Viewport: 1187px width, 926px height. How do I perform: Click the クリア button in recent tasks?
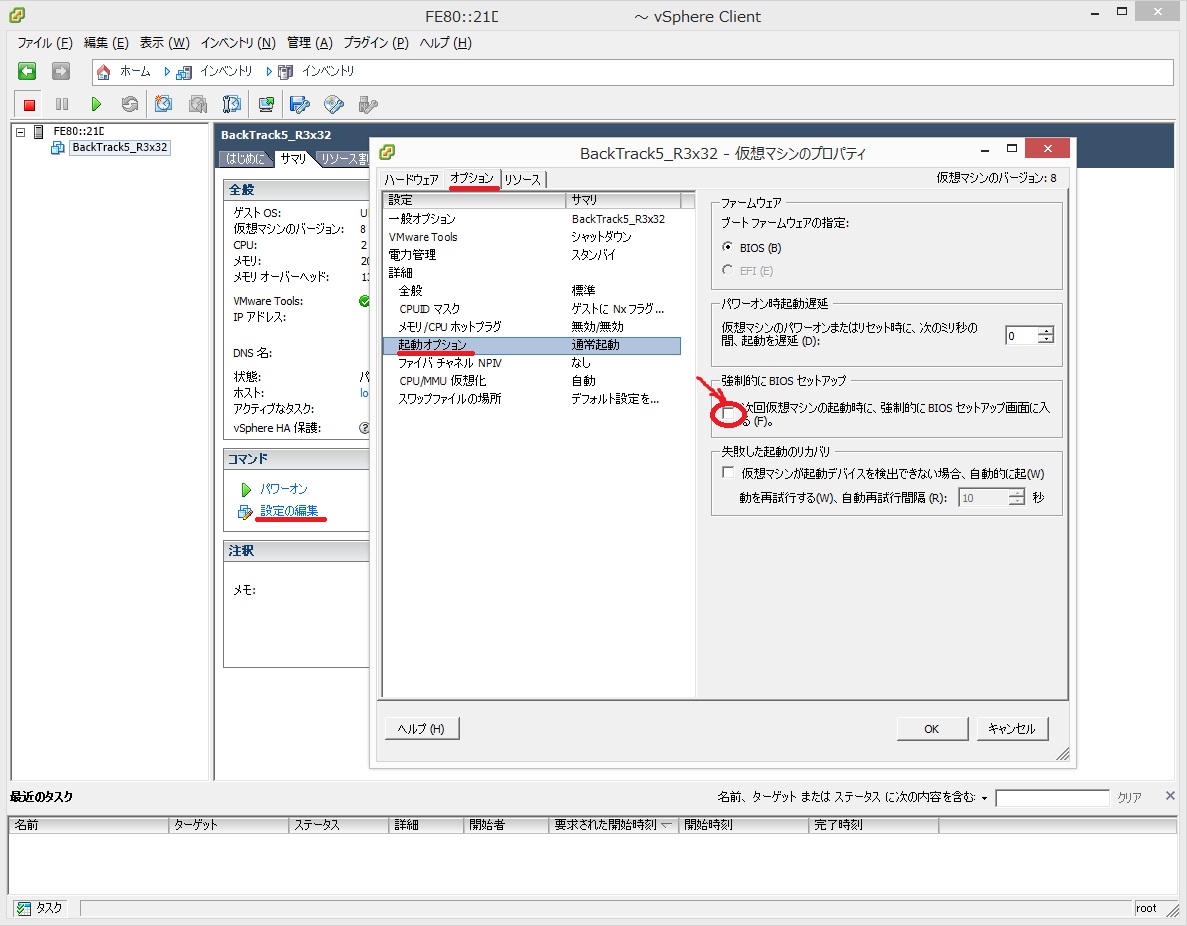pos(1129,797)
